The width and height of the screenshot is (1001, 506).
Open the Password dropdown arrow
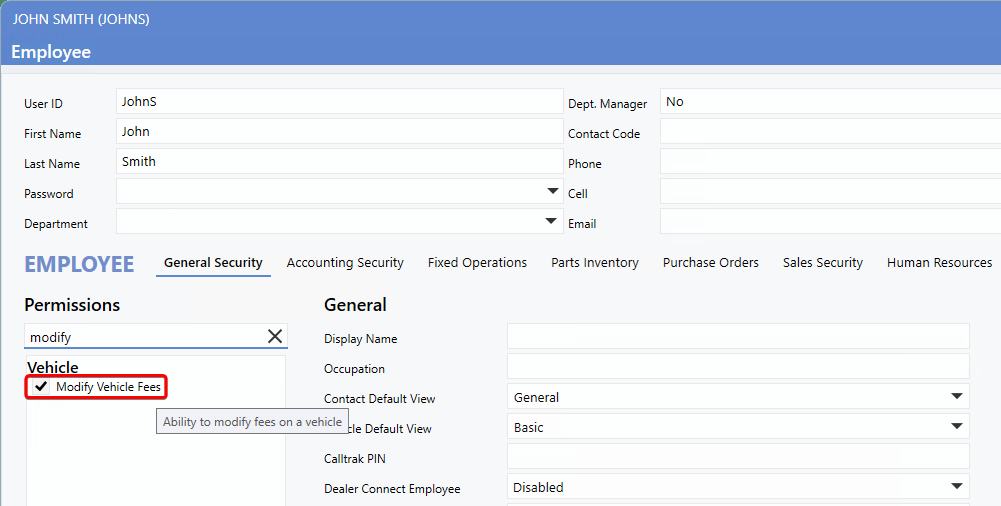coord(553,191)
